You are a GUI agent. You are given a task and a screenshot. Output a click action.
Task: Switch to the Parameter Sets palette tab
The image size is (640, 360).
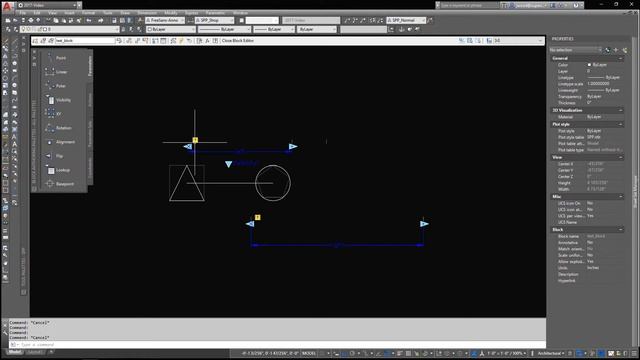coord(90,134)
